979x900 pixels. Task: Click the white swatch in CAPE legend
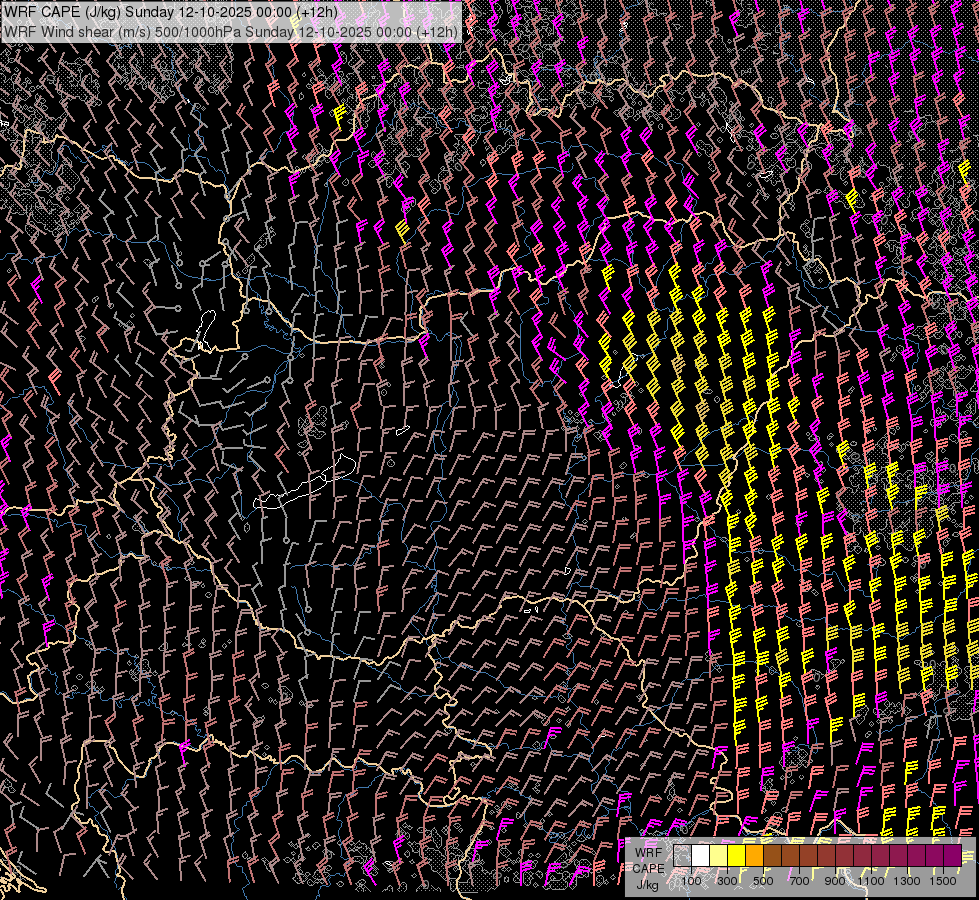coord(701,856)
